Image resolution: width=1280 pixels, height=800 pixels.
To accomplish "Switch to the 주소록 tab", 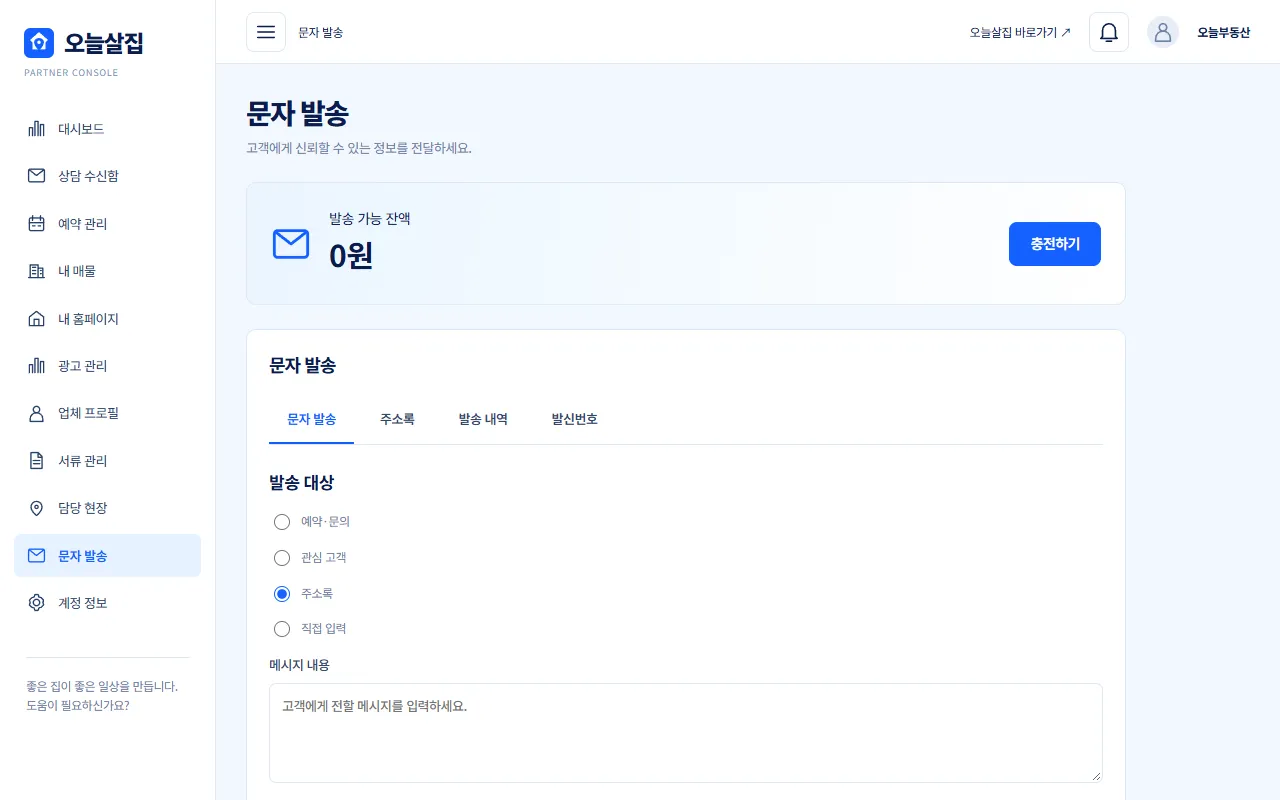I will 397,420.
